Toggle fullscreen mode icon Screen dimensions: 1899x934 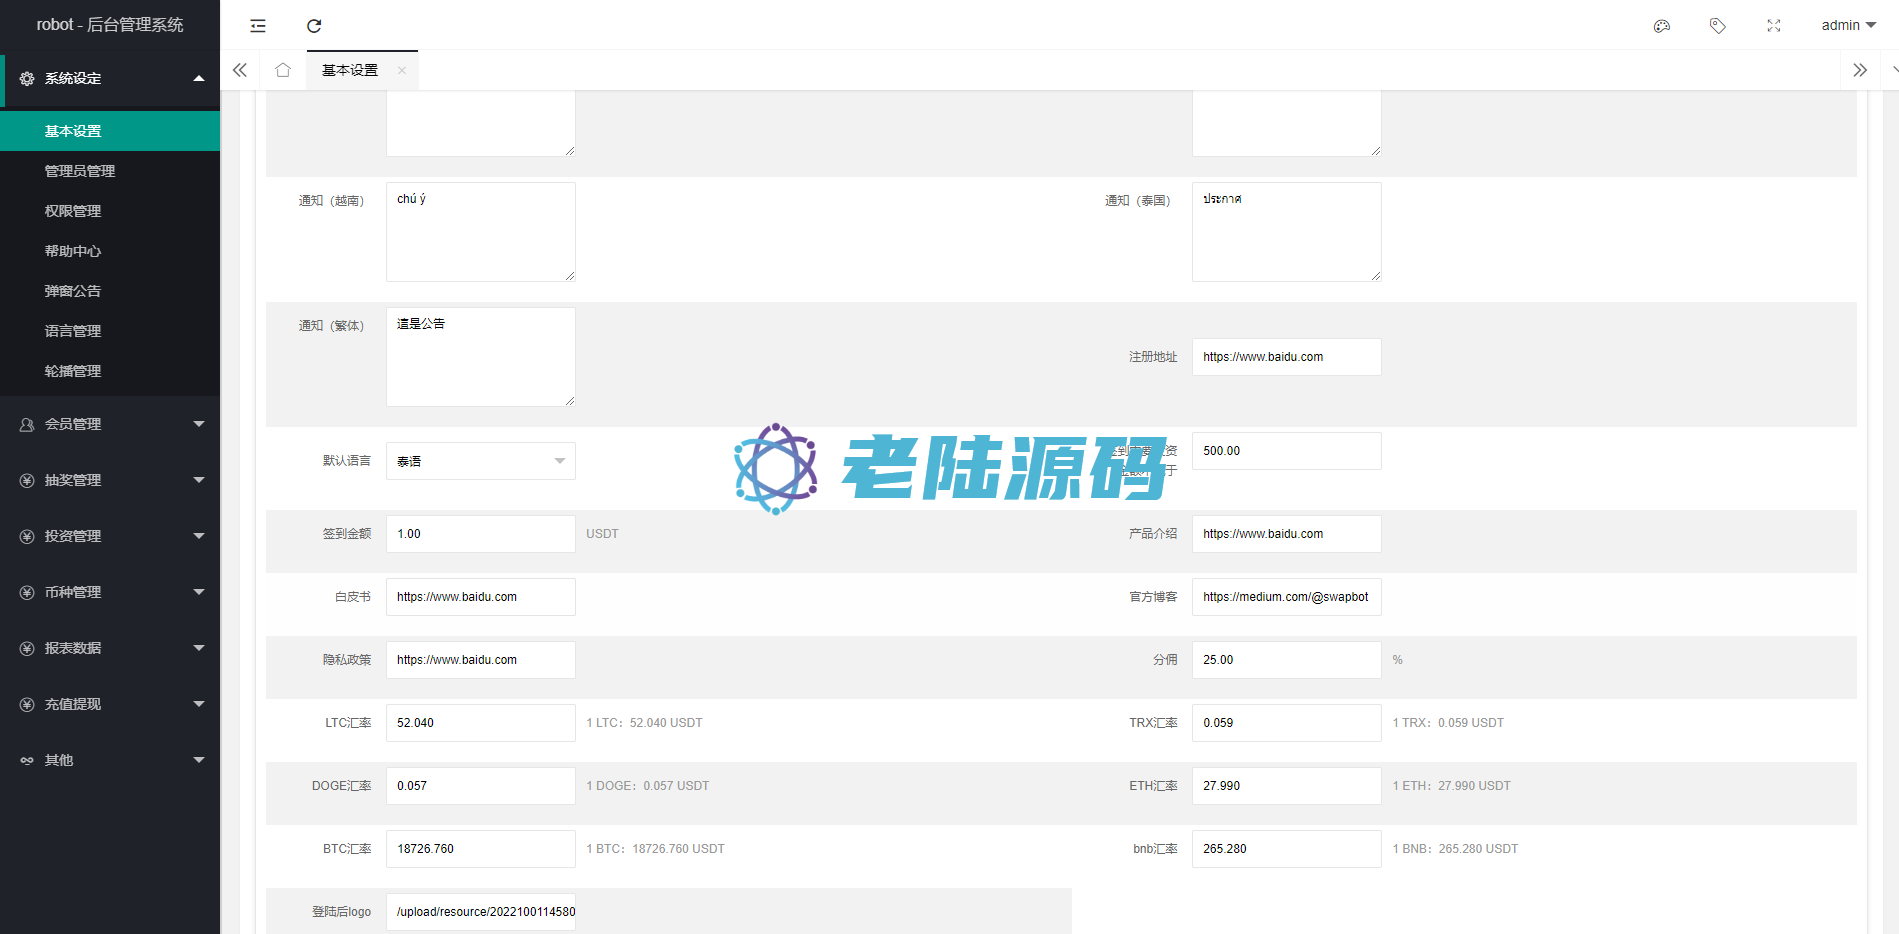tap(1773, 26)
